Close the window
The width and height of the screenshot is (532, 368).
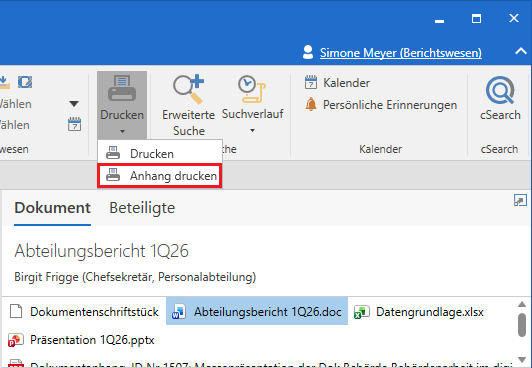click(x=514, y=18)
